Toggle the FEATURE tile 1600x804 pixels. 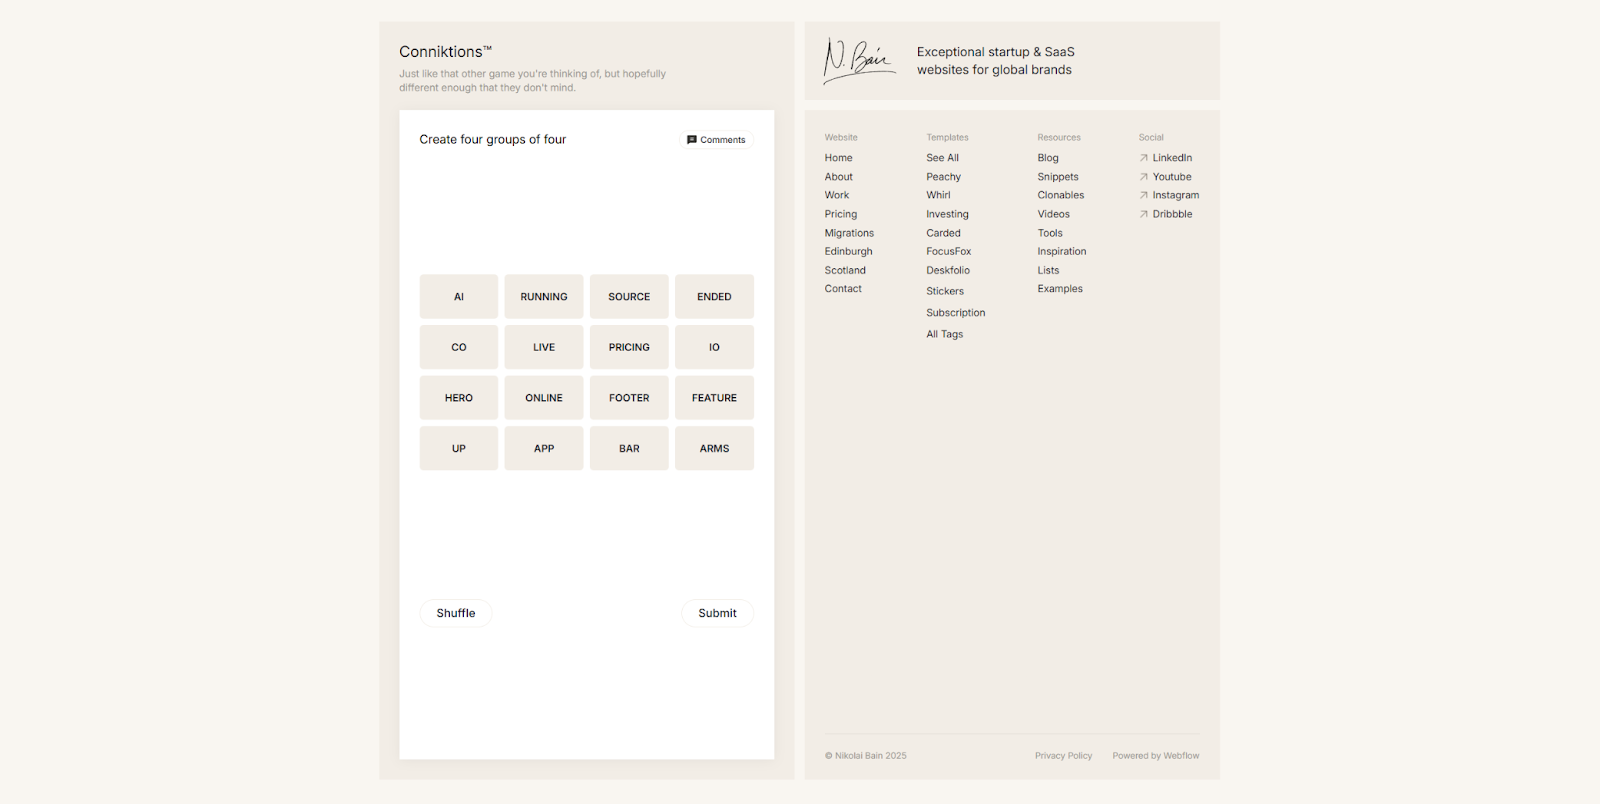point(714,398)
